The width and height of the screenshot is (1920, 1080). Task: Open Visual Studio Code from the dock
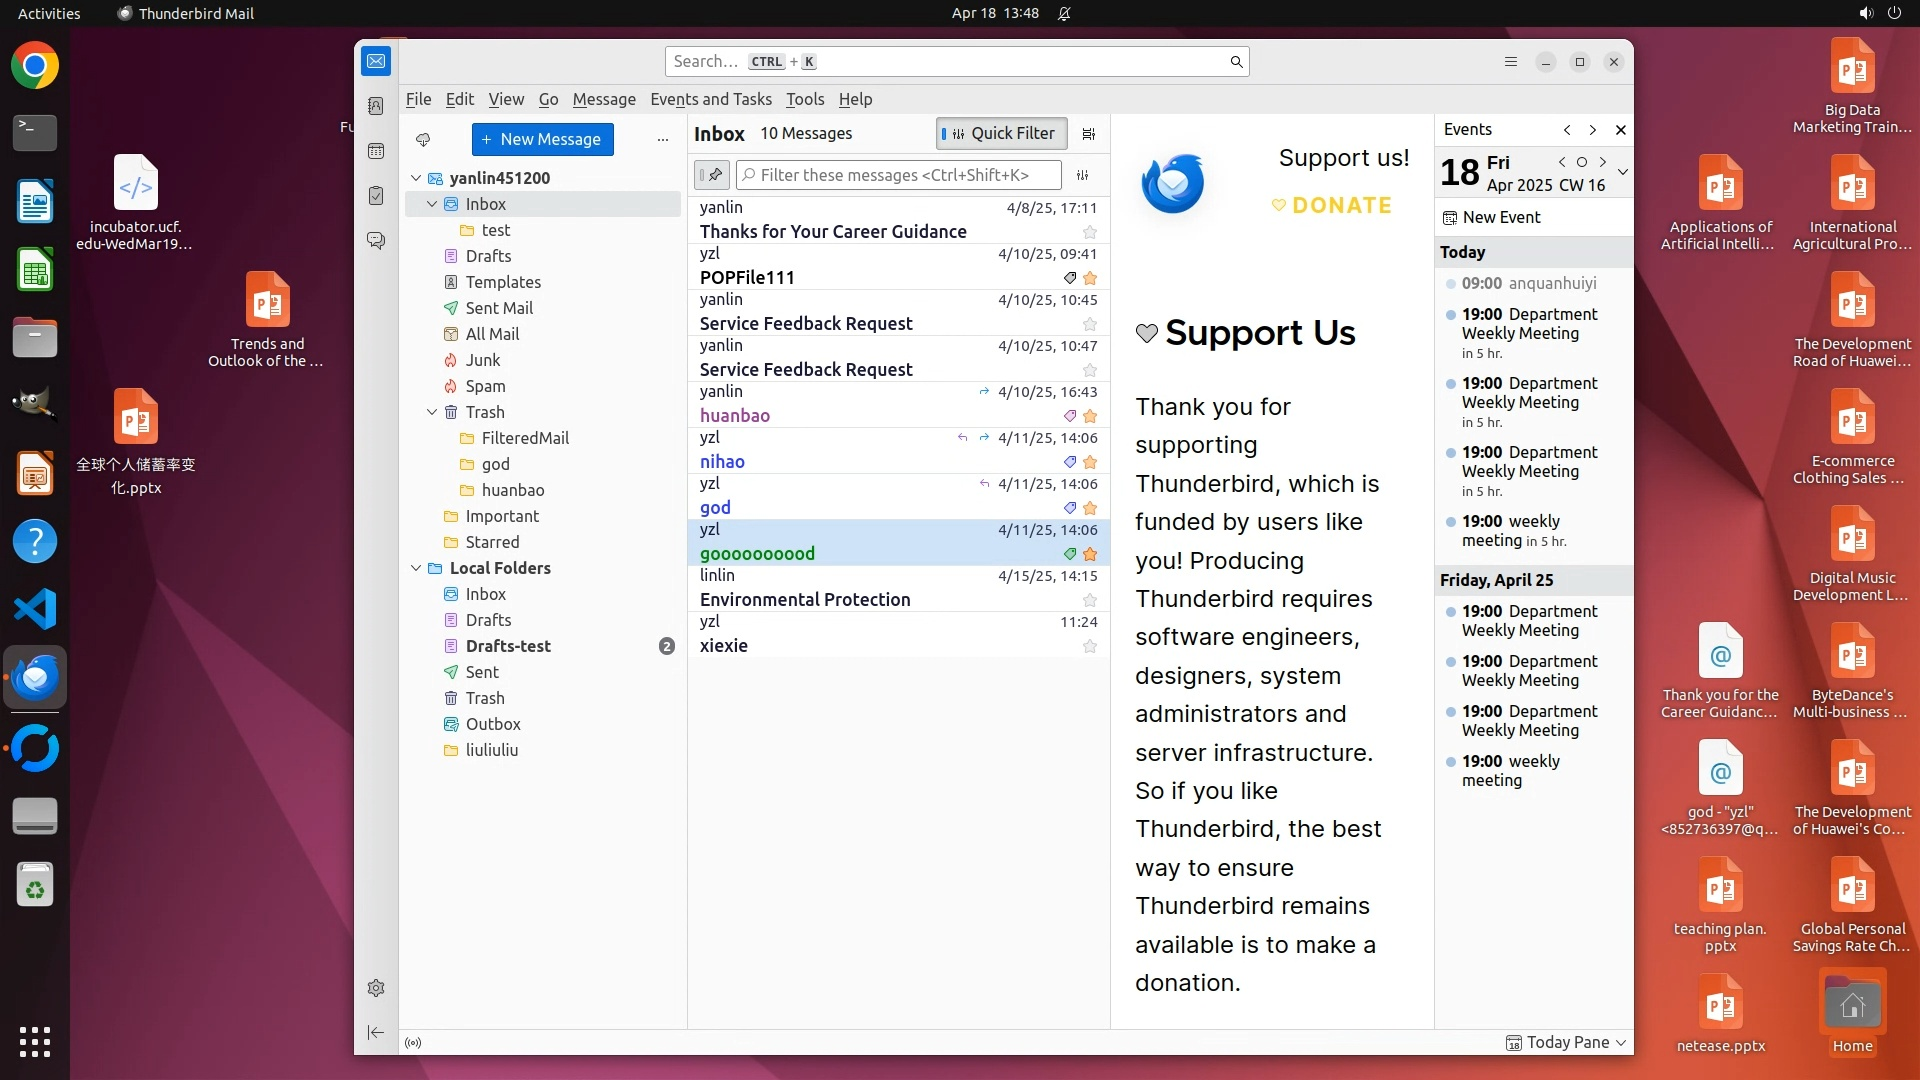point(35,609)
